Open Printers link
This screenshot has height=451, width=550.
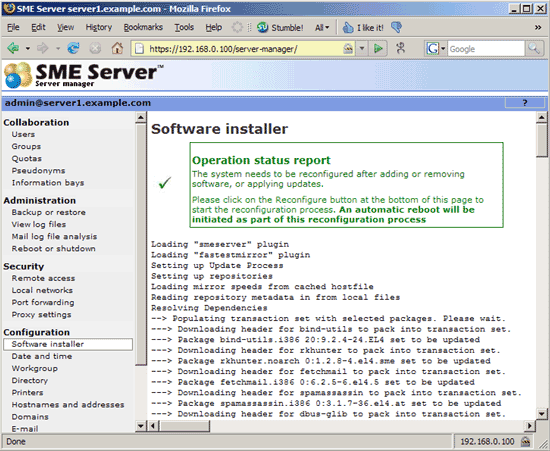(28, 392)
